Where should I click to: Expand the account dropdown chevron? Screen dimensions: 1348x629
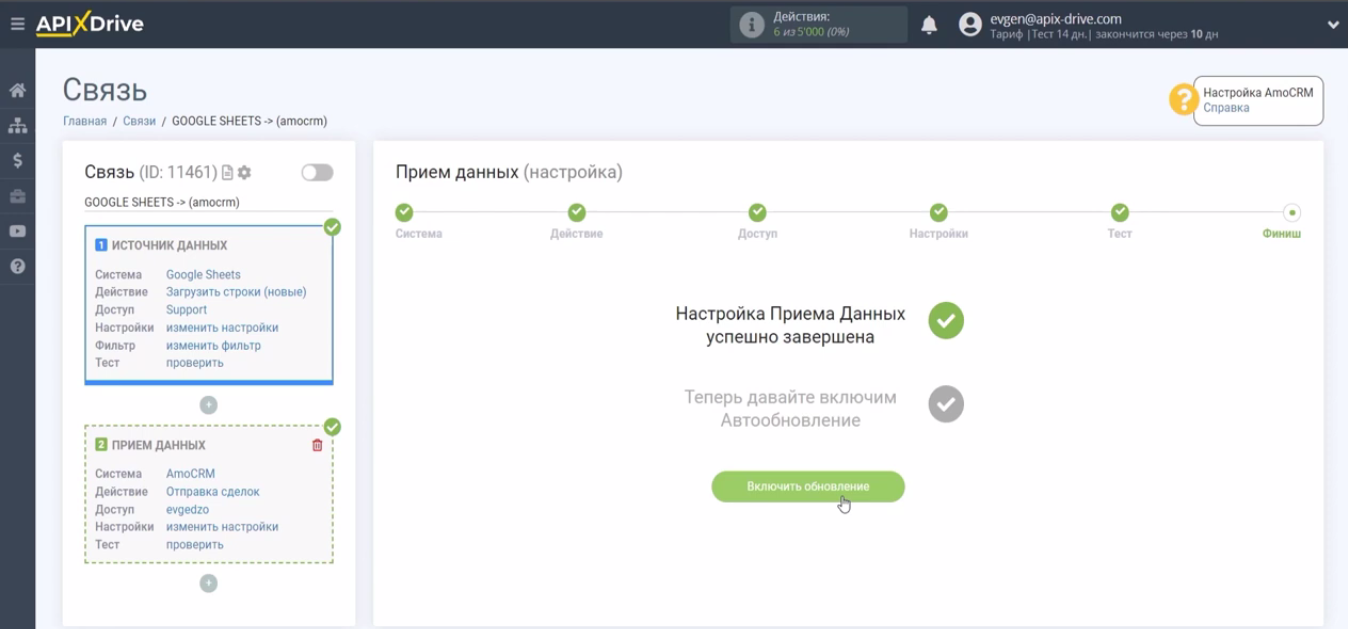point(1333,25)
